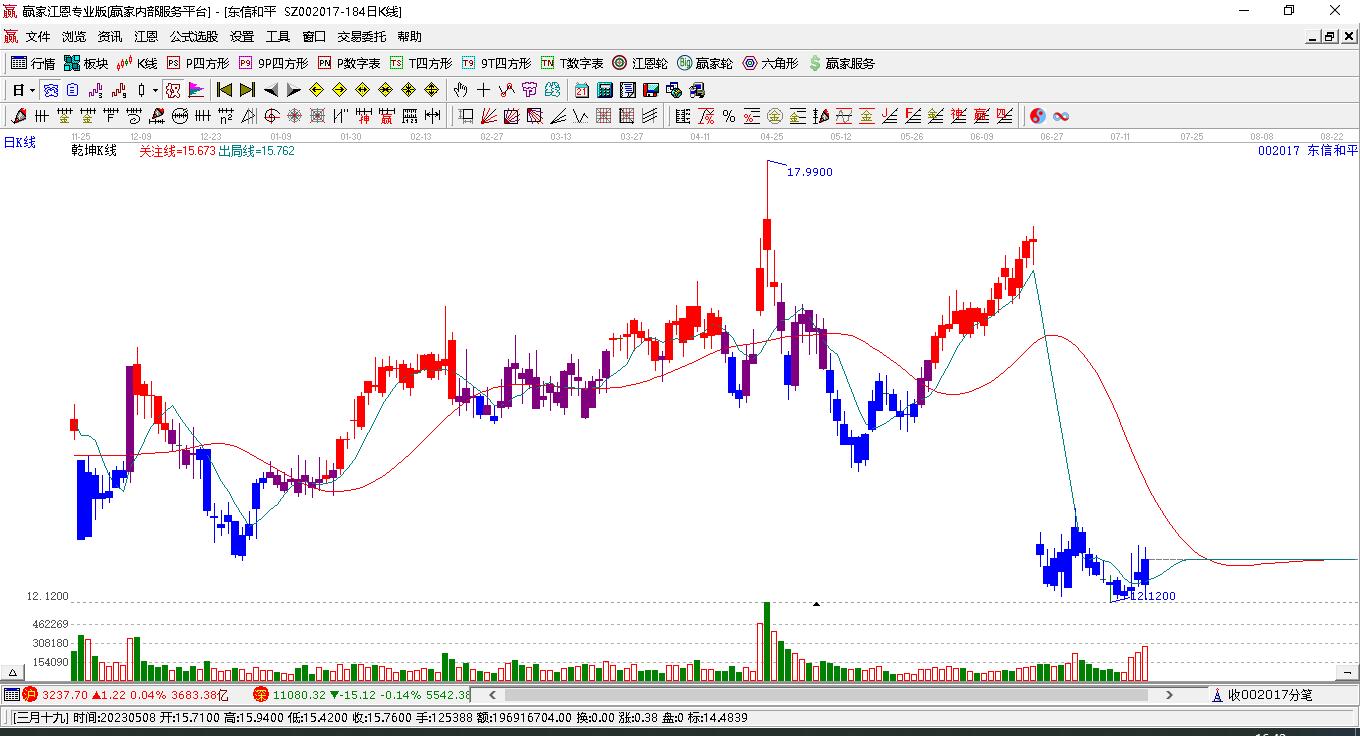
Task: Click the chart scrollbar right arrow
Action: (1171, 694)
